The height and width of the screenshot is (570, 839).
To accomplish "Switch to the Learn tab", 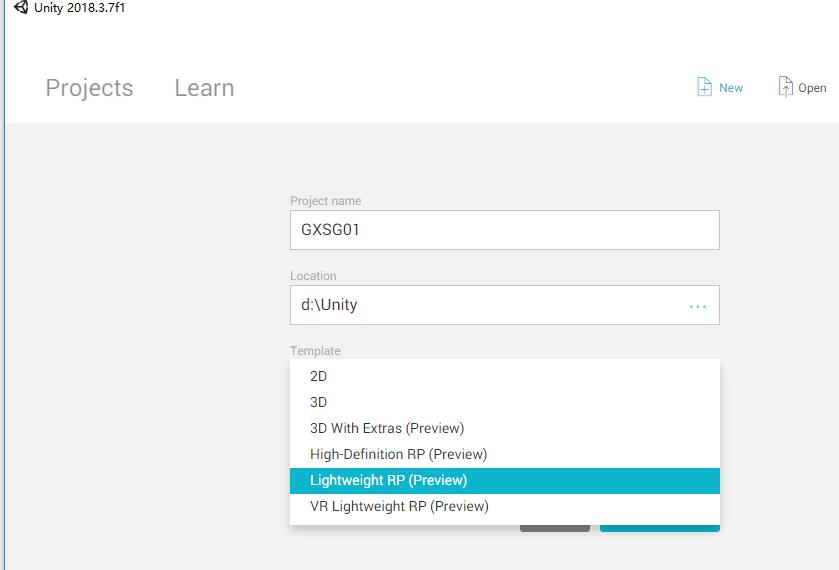I will pos(204,88).
